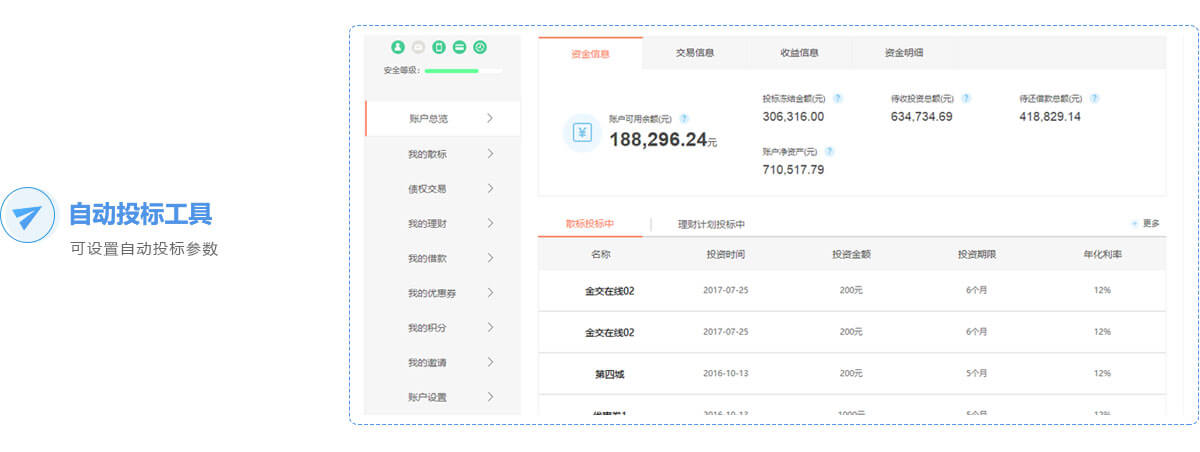The height and width of the screenshot is (452, 1200).
Task: Expand the 我的散标 sidebar item arrow
Action: [490, 154]
